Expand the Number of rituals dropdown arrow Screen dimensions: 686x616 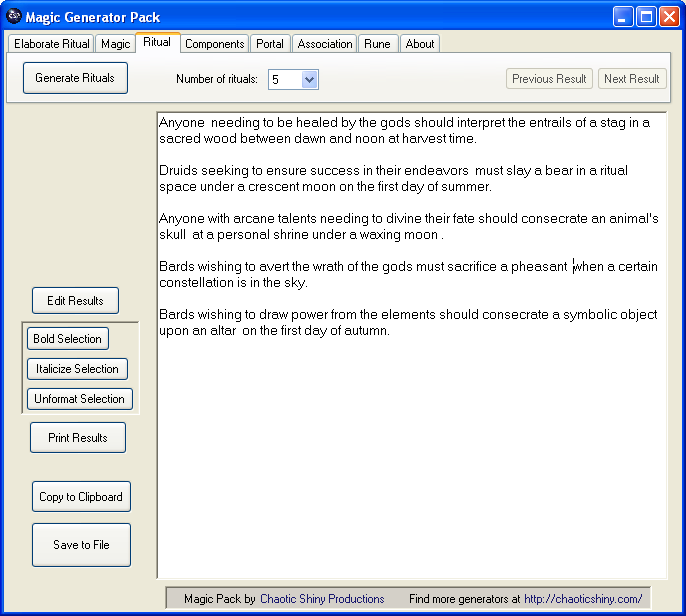click(x=309, y=80)
